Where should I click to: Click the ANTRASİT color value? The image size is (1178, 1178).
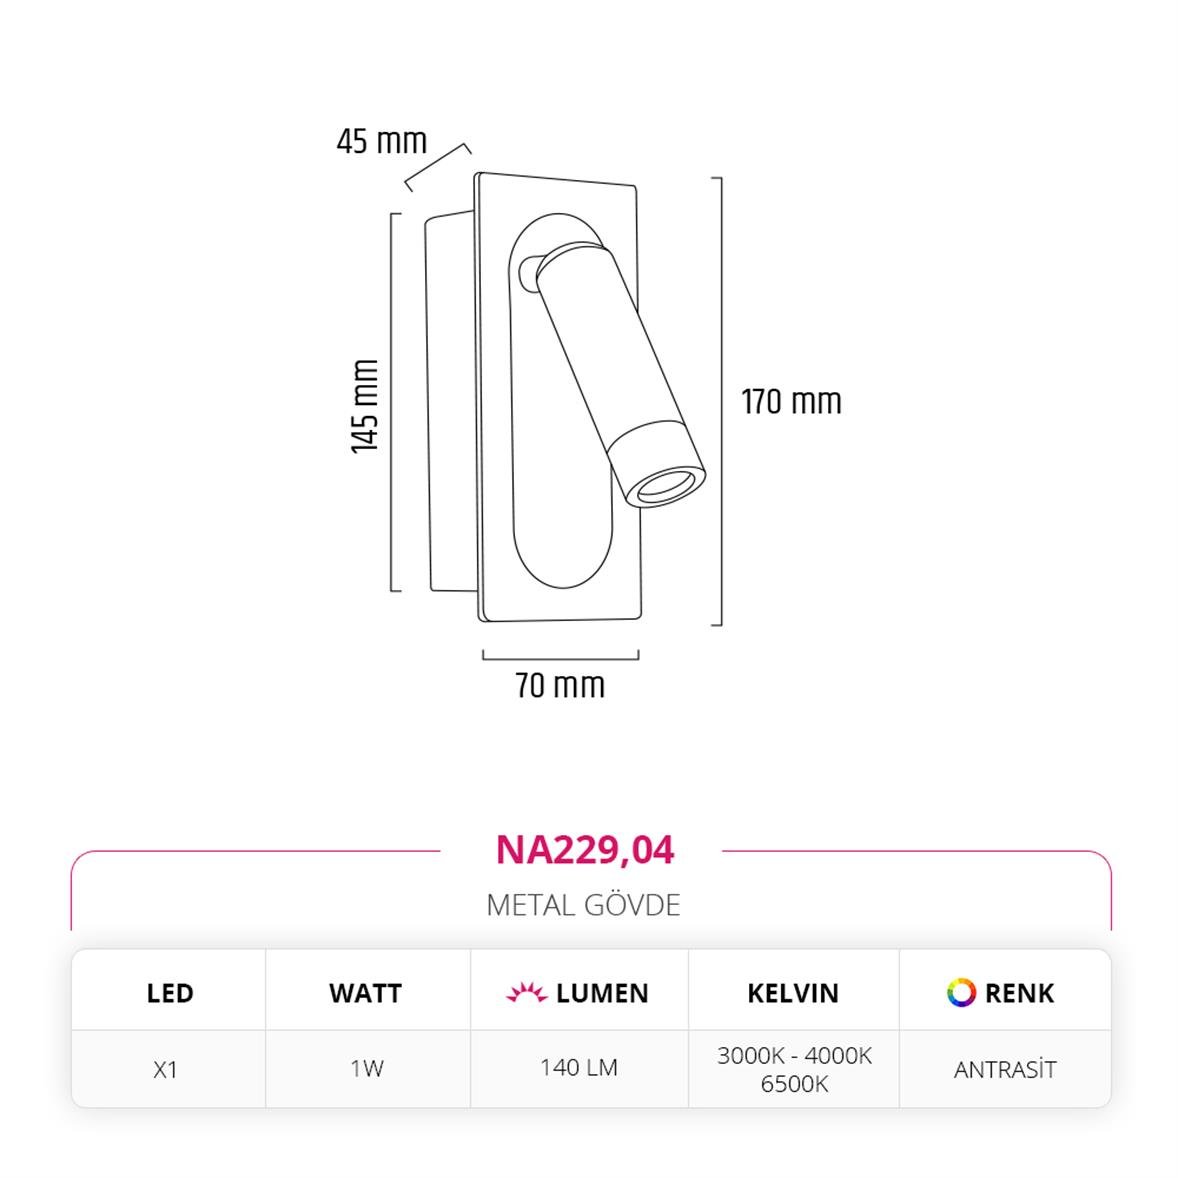pyautogui.click(x=1004, y=1070)
